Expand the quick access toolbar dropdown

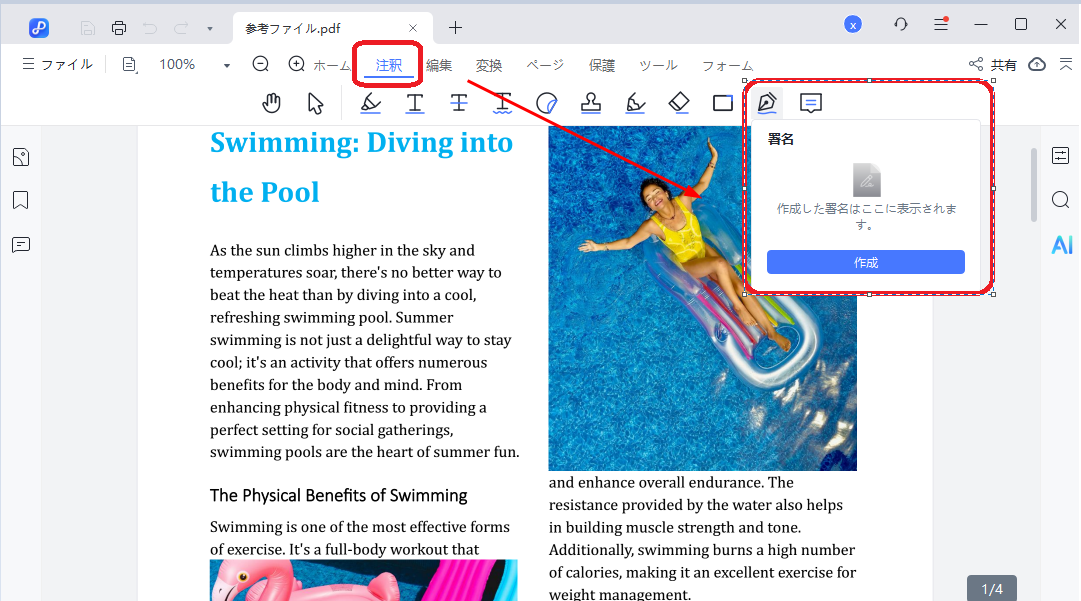210,28
